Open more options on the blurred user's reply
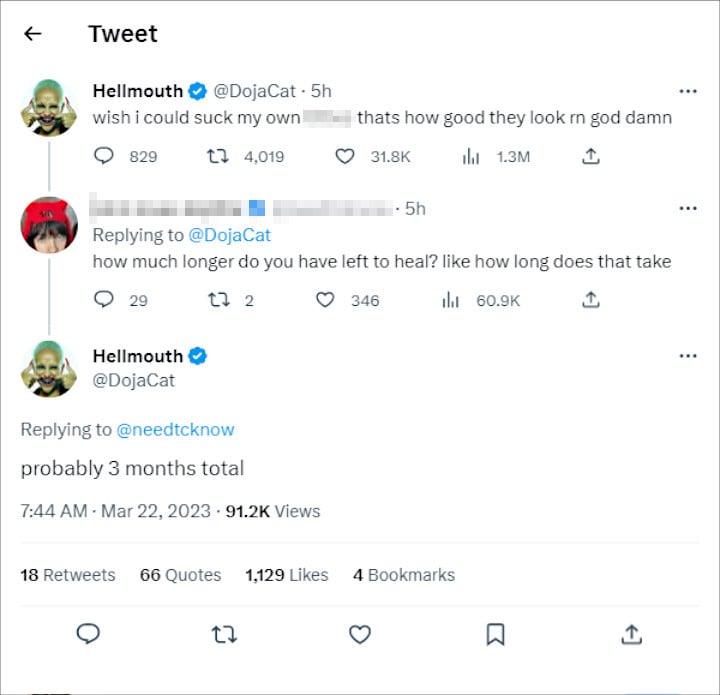 pyautogui.click(x=687, y=208)
